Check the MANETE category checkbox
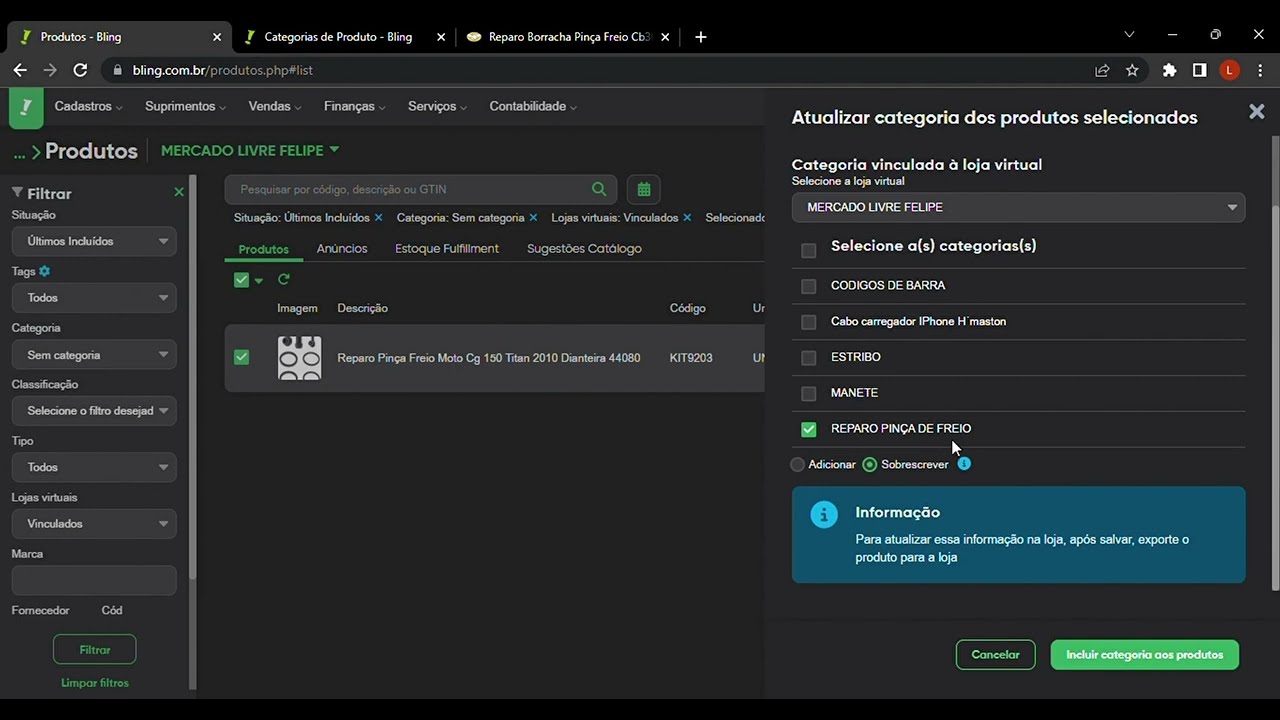The width and height of the screenshot is (1280, 720). (809, 393)
